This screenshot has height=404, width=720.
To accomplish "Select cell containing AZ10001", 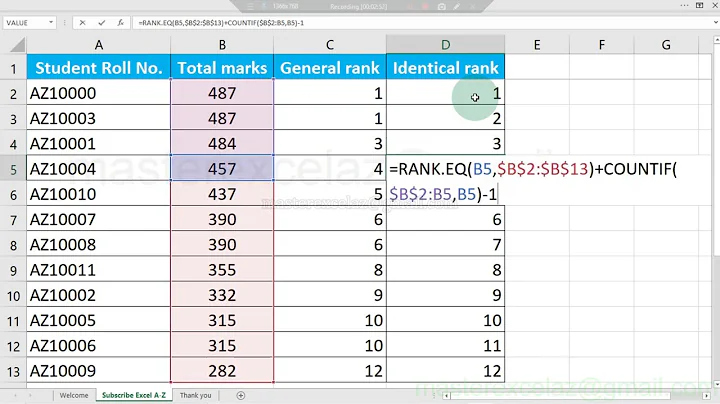I will tap(98, 144).
